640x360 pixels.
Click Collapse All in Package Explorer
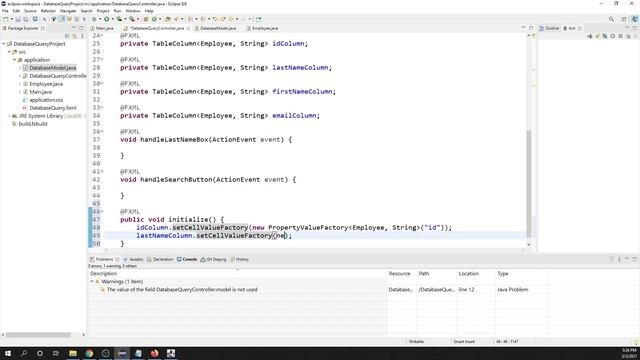(x=67, y=36)
